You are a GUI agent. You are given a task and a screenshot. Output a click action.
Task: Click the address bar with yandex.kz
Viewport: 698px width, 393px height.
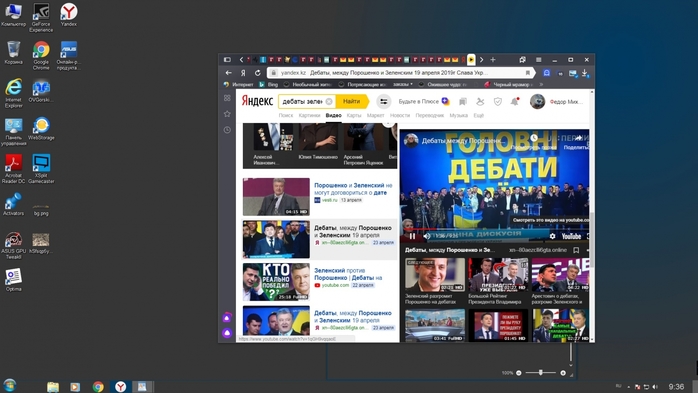tap(401, 73)
